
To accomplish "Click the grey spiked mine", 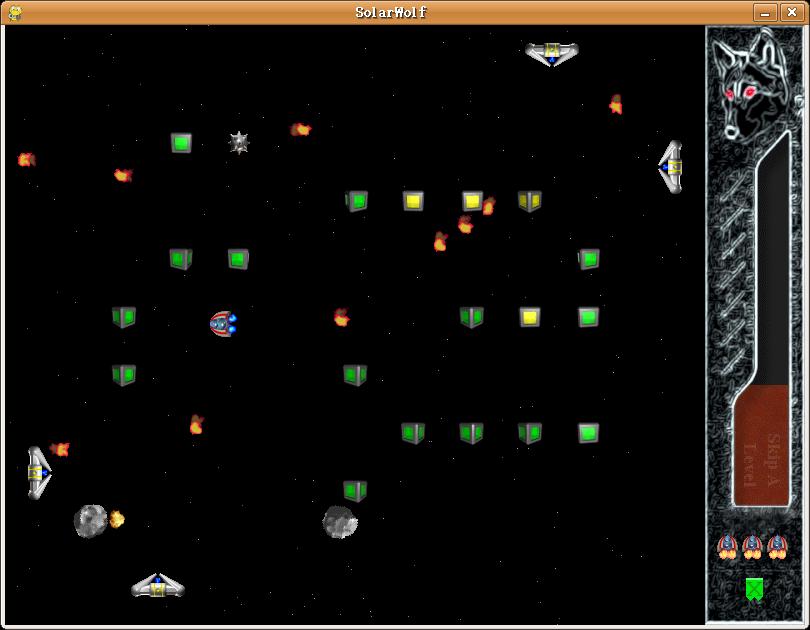I will tap(239, 143).
